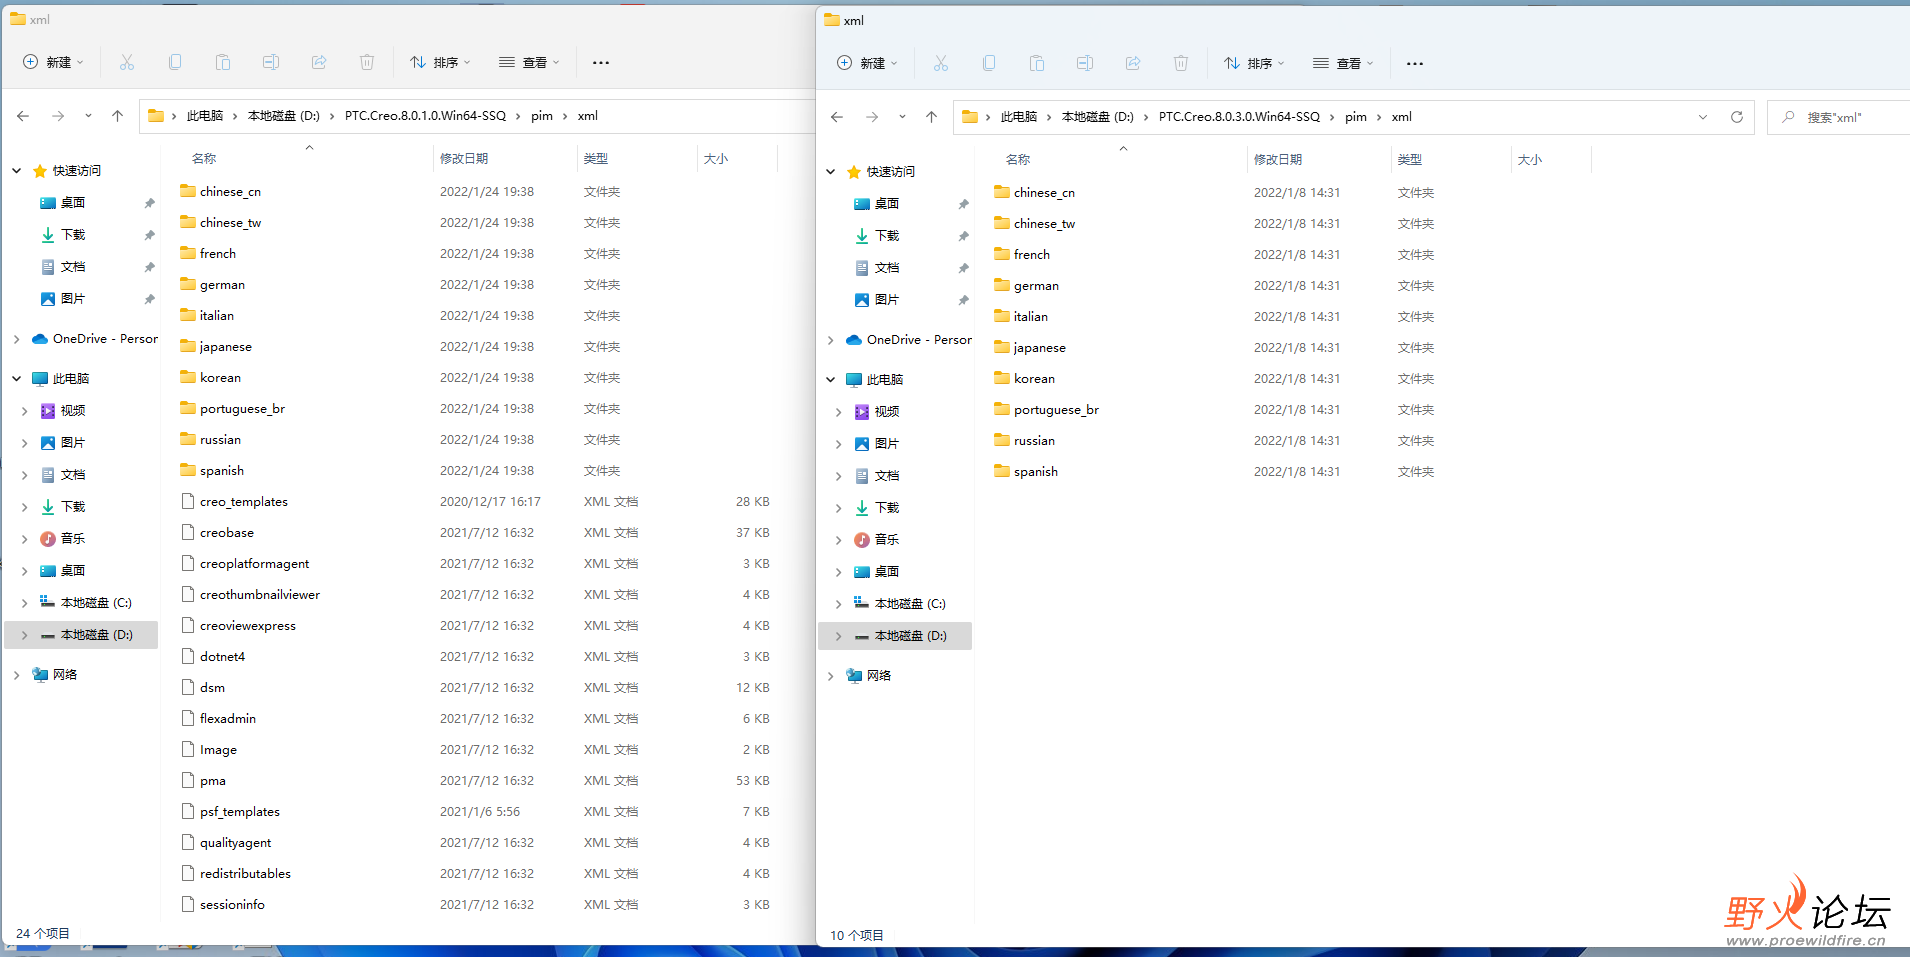Viewport: 1910px width, 957px height.
Task: Select qualityagent file in left window
Action: 235,842
